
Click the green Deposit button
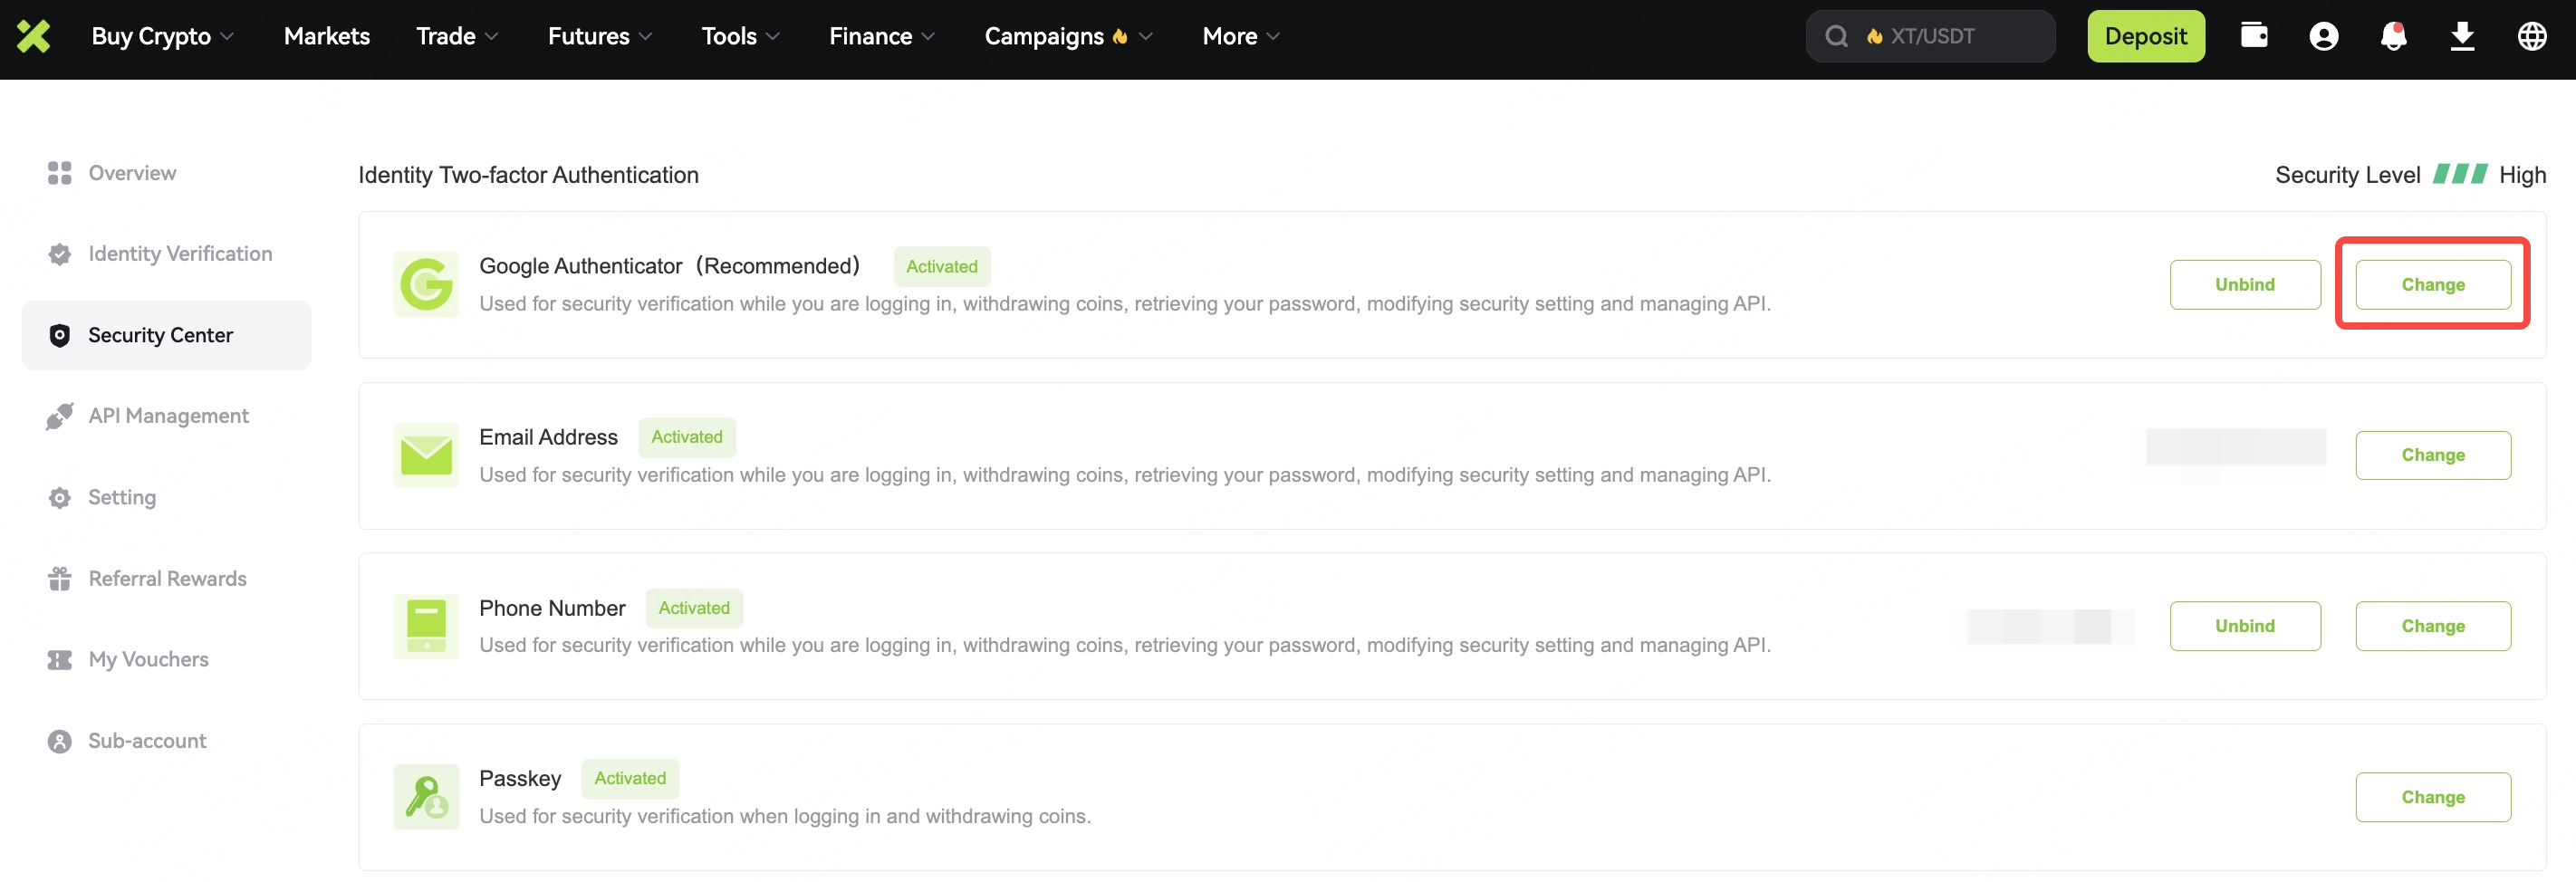2145,36
